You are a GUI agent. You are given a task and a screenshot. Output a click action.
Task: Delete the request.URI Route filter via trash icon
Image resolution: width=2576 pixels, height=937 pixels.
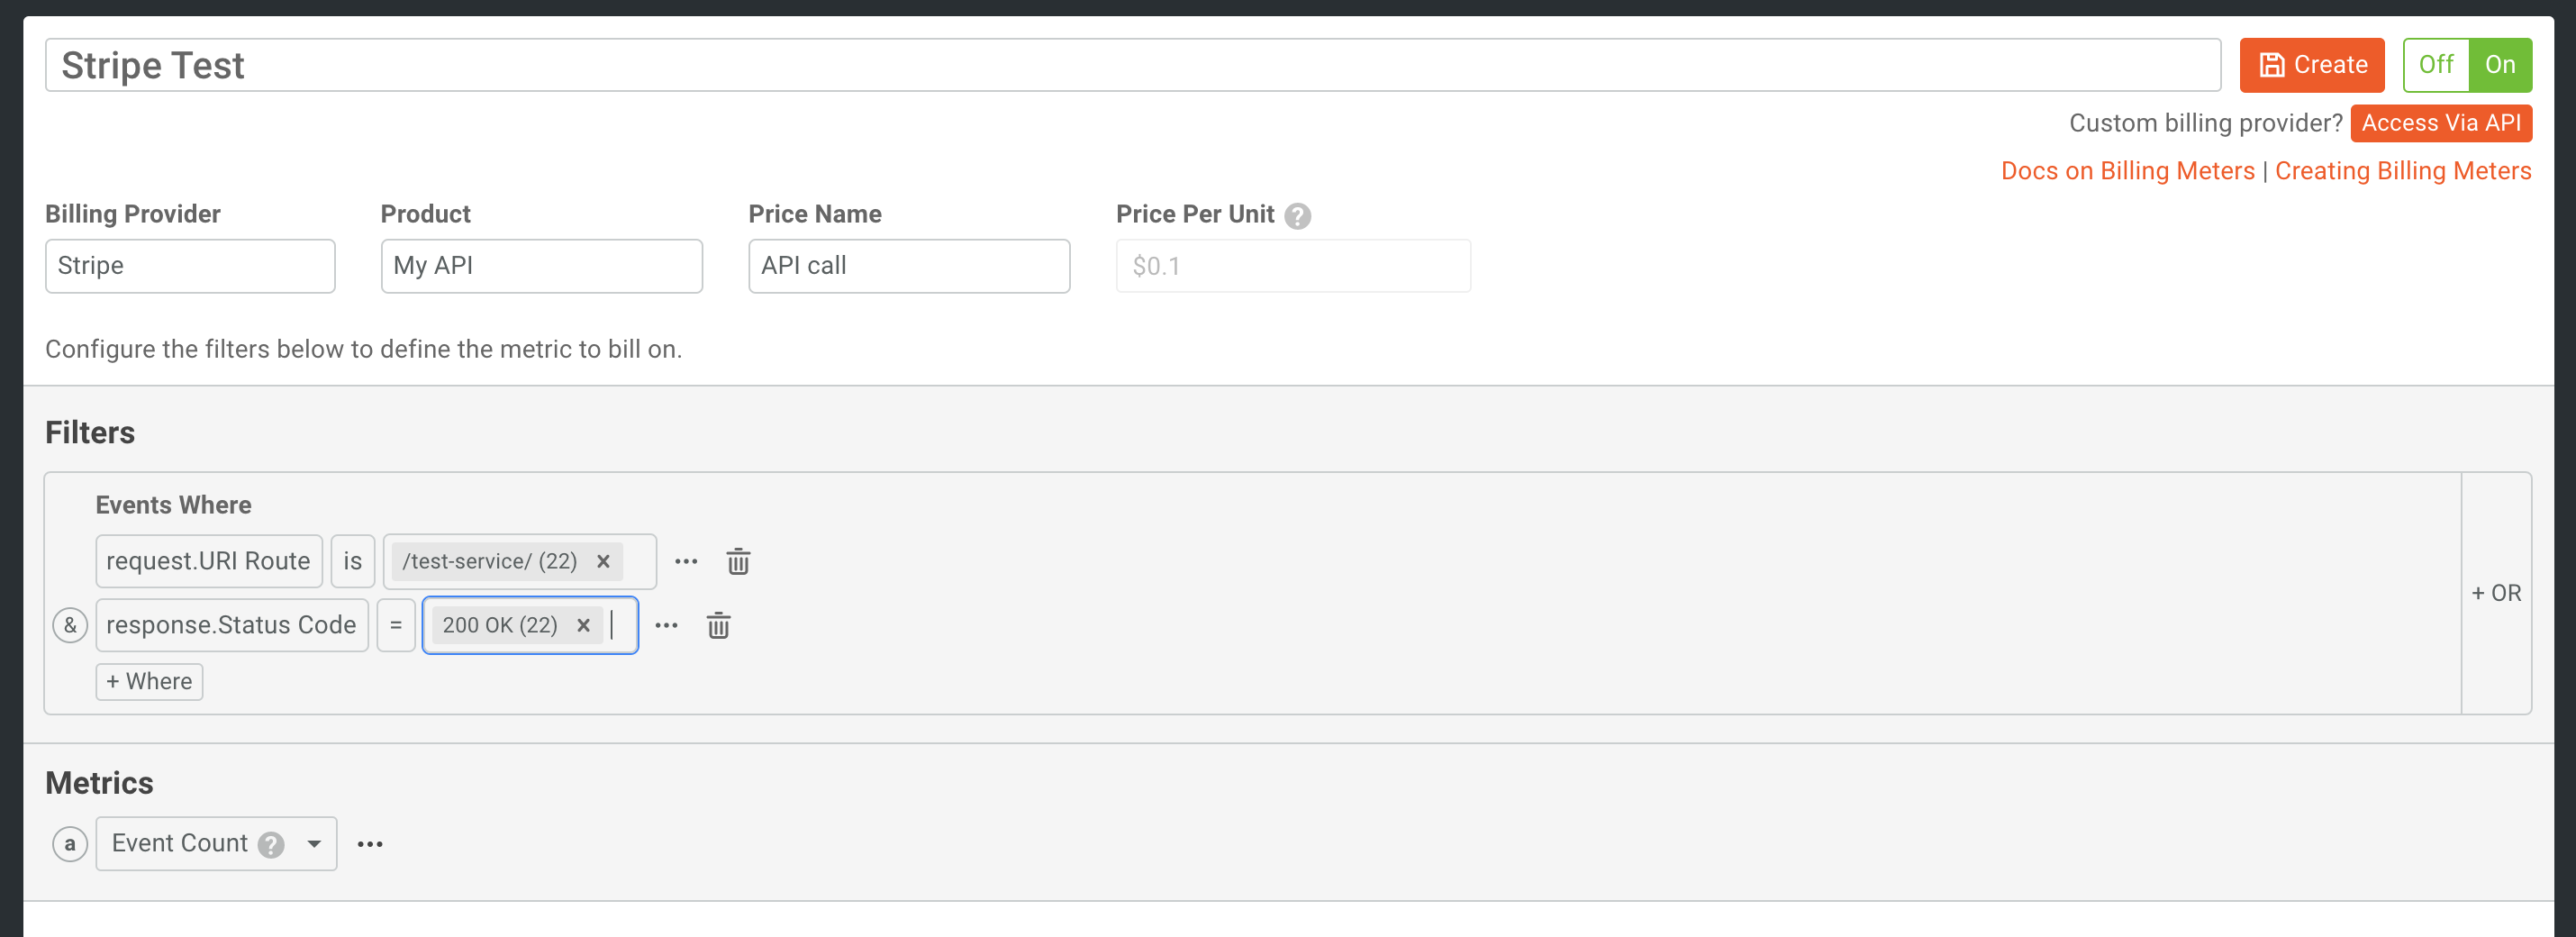click(x=738, y=561)
